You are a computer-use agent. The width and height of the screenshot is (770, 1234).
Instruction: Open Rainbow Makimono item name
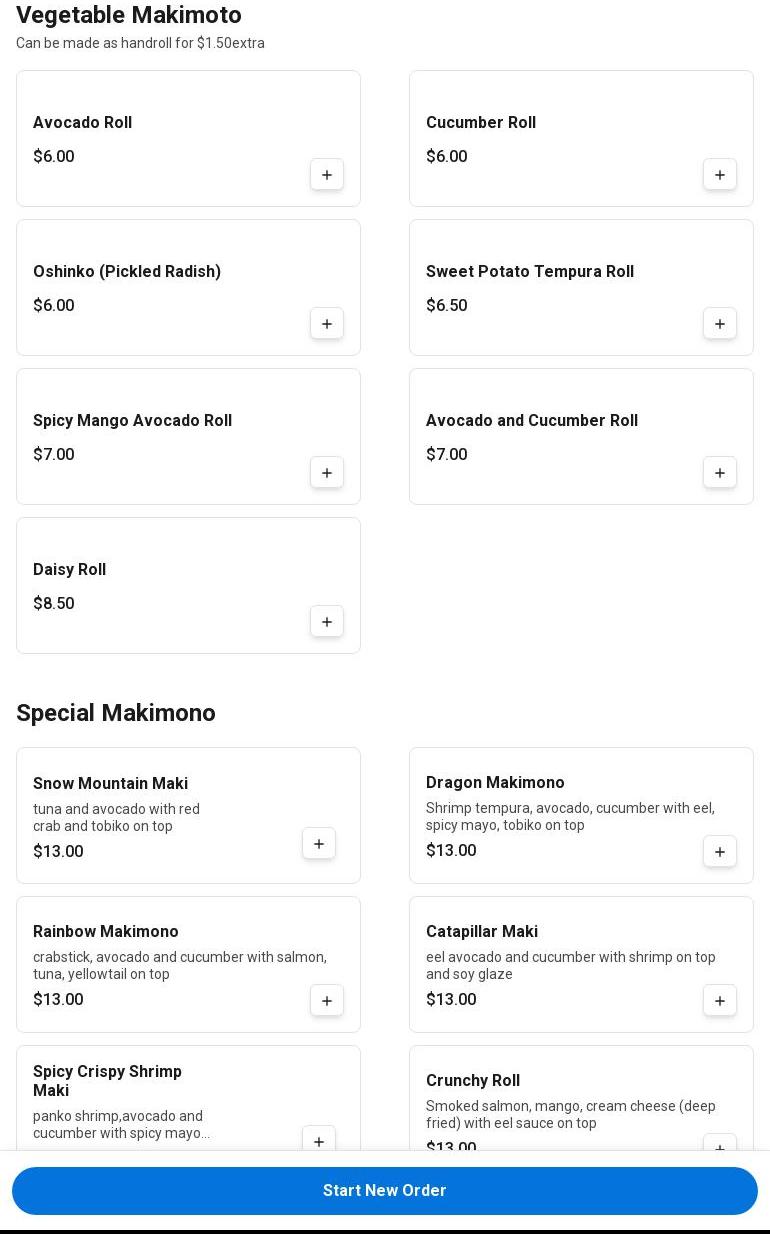(106, 932)
